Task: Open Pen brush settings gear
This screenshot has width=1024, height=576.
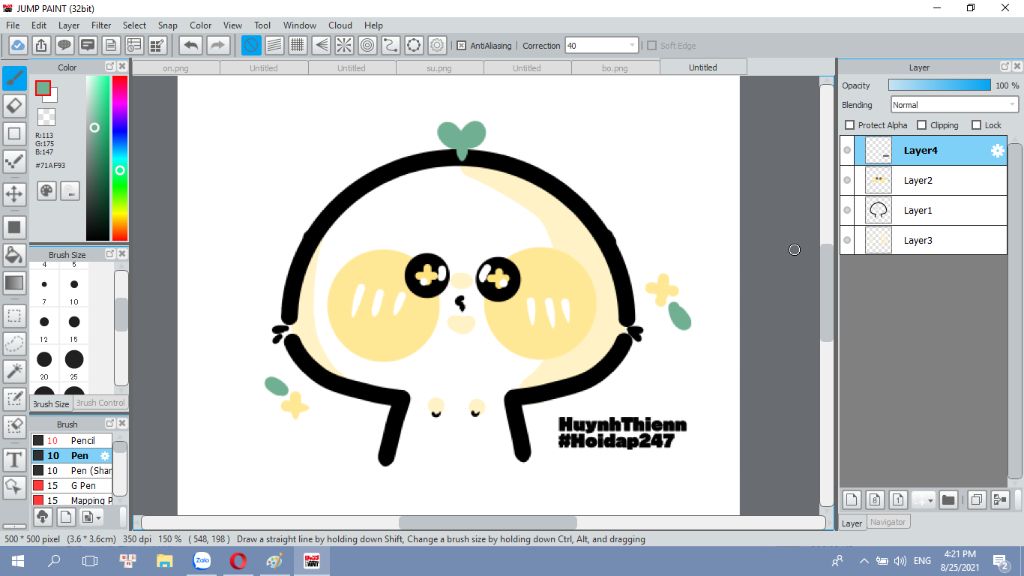Action: 104,455
